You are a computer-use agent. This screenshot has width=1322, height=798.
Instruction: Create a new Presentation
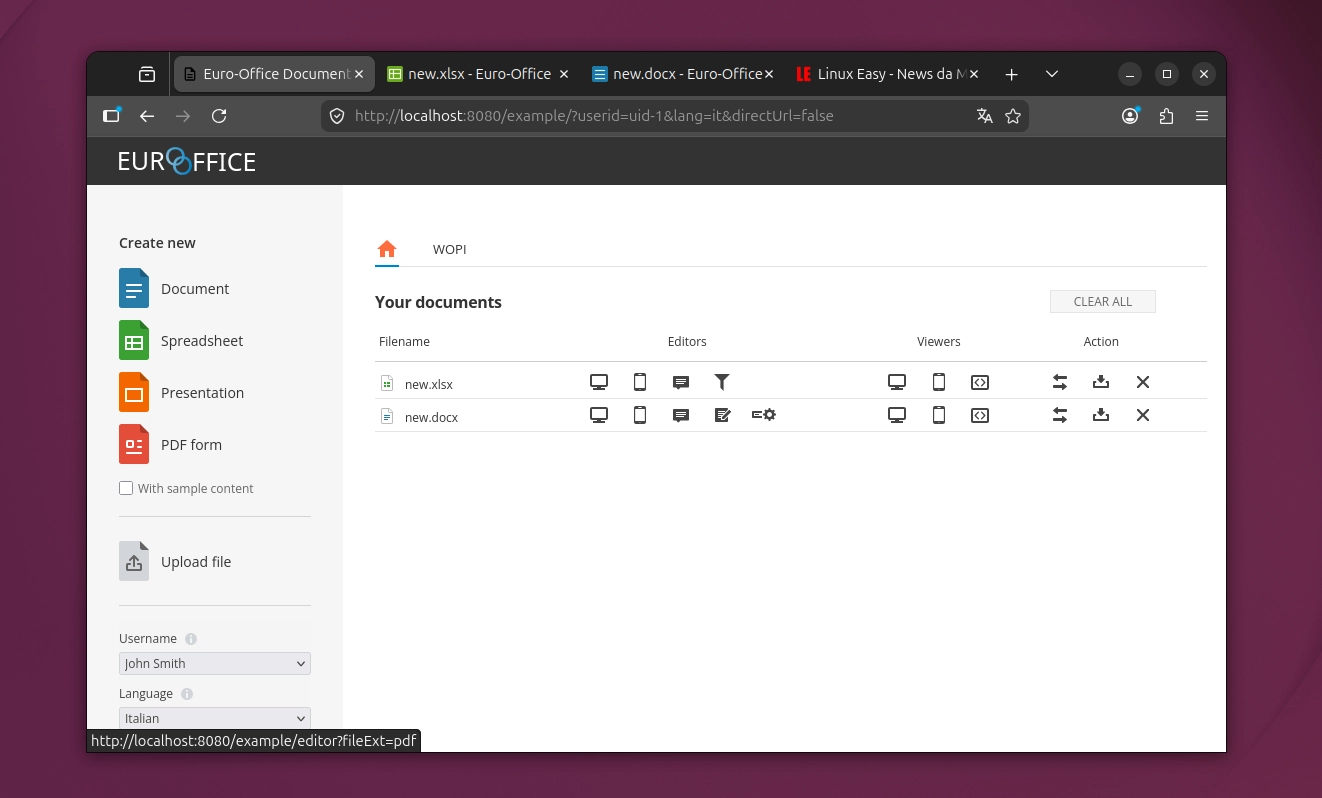(181, 392)
